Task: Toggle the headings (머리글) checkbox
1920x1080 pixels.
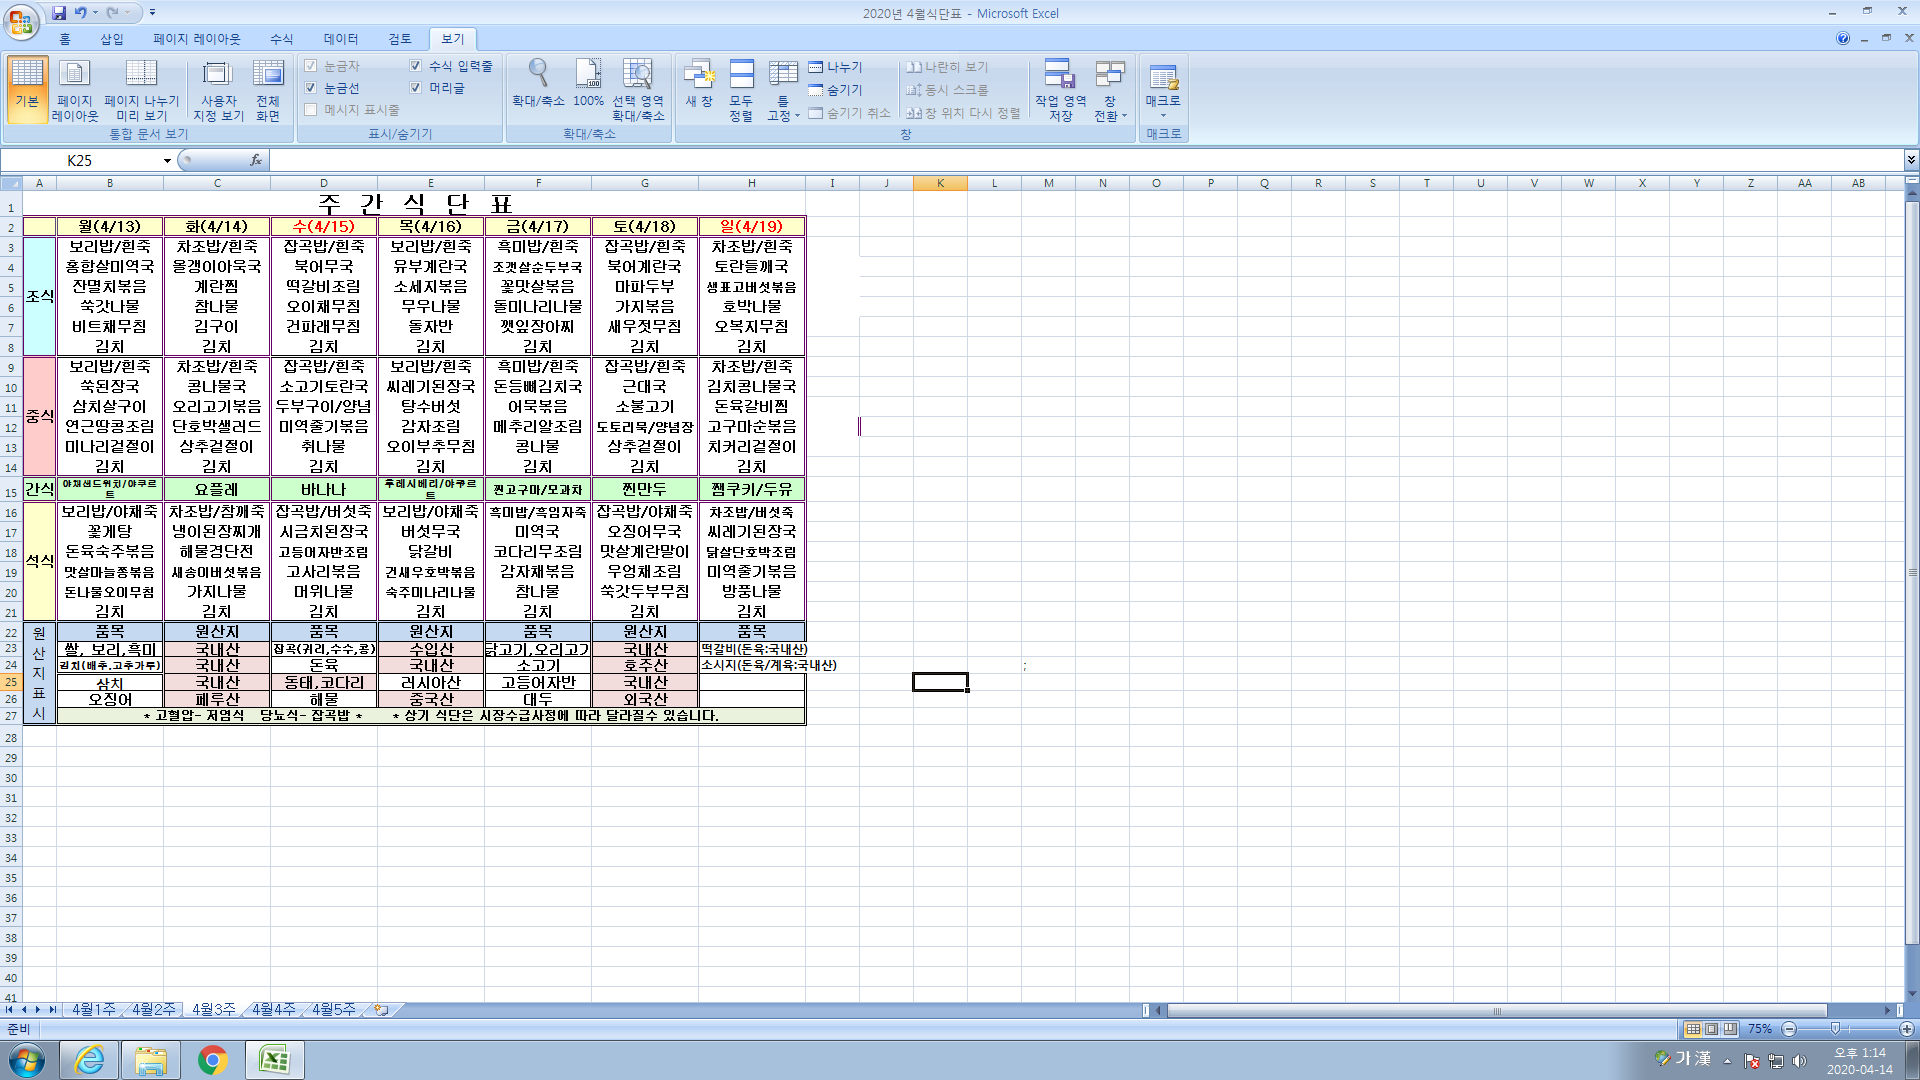Action: pos(416,88)
